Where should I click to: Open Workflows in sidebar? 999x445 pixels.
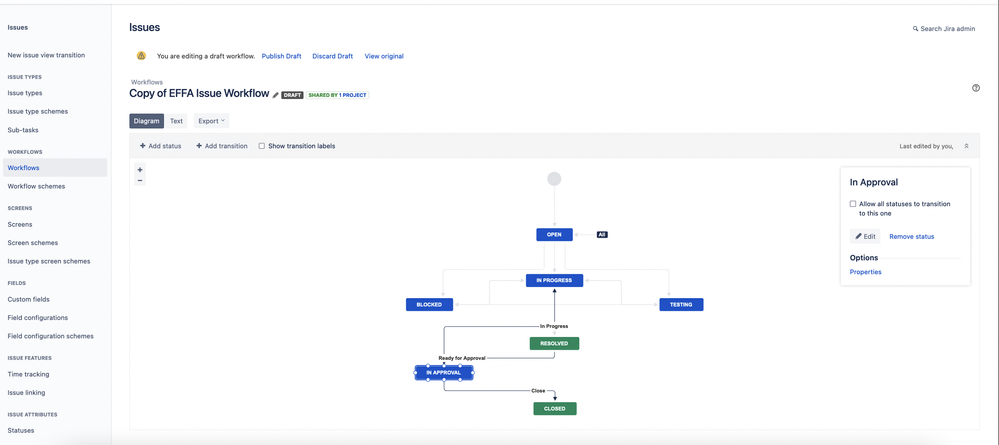[x=55, y=168]
